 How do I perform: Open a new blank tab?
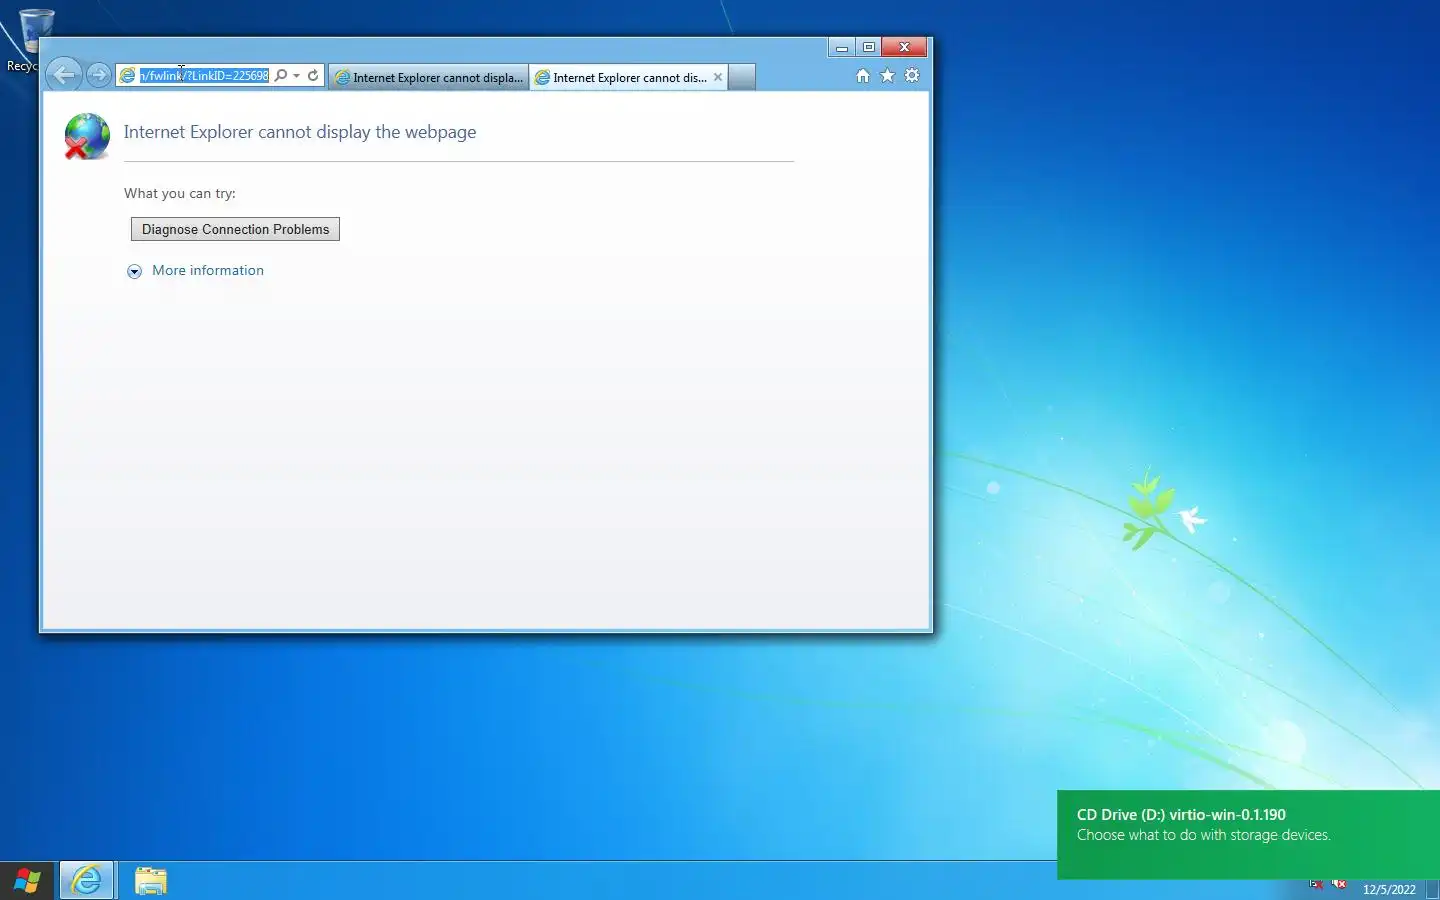pyautogui.click(x=742, y=77)
